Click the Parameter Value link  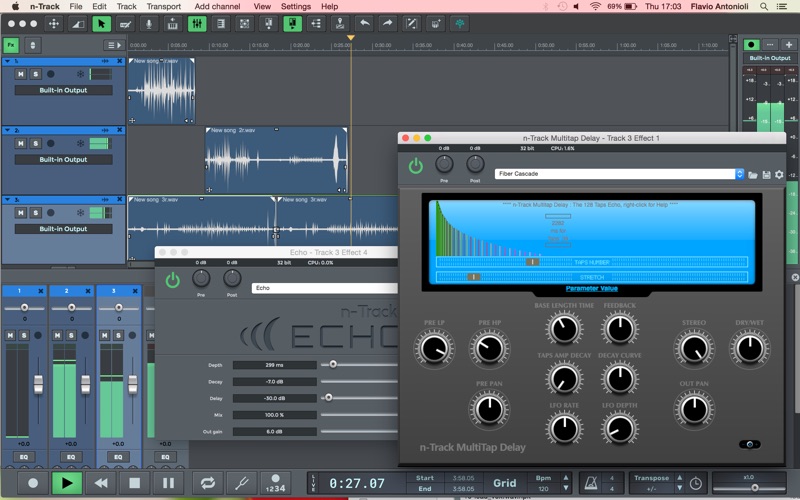click(x=591, y=288)
